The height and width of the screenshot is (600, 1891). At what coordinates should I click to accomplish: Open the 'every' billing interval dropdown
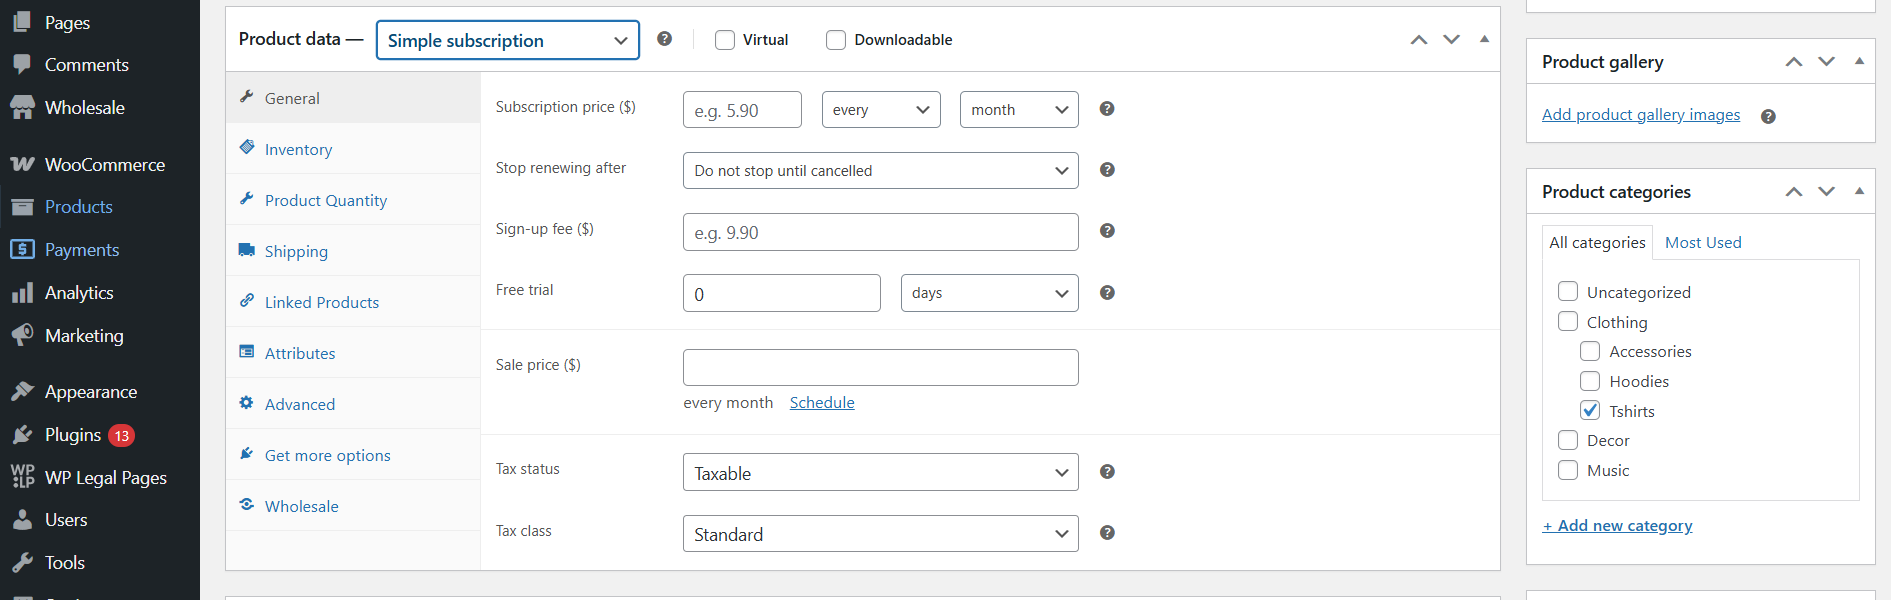[x=881, y=109]
